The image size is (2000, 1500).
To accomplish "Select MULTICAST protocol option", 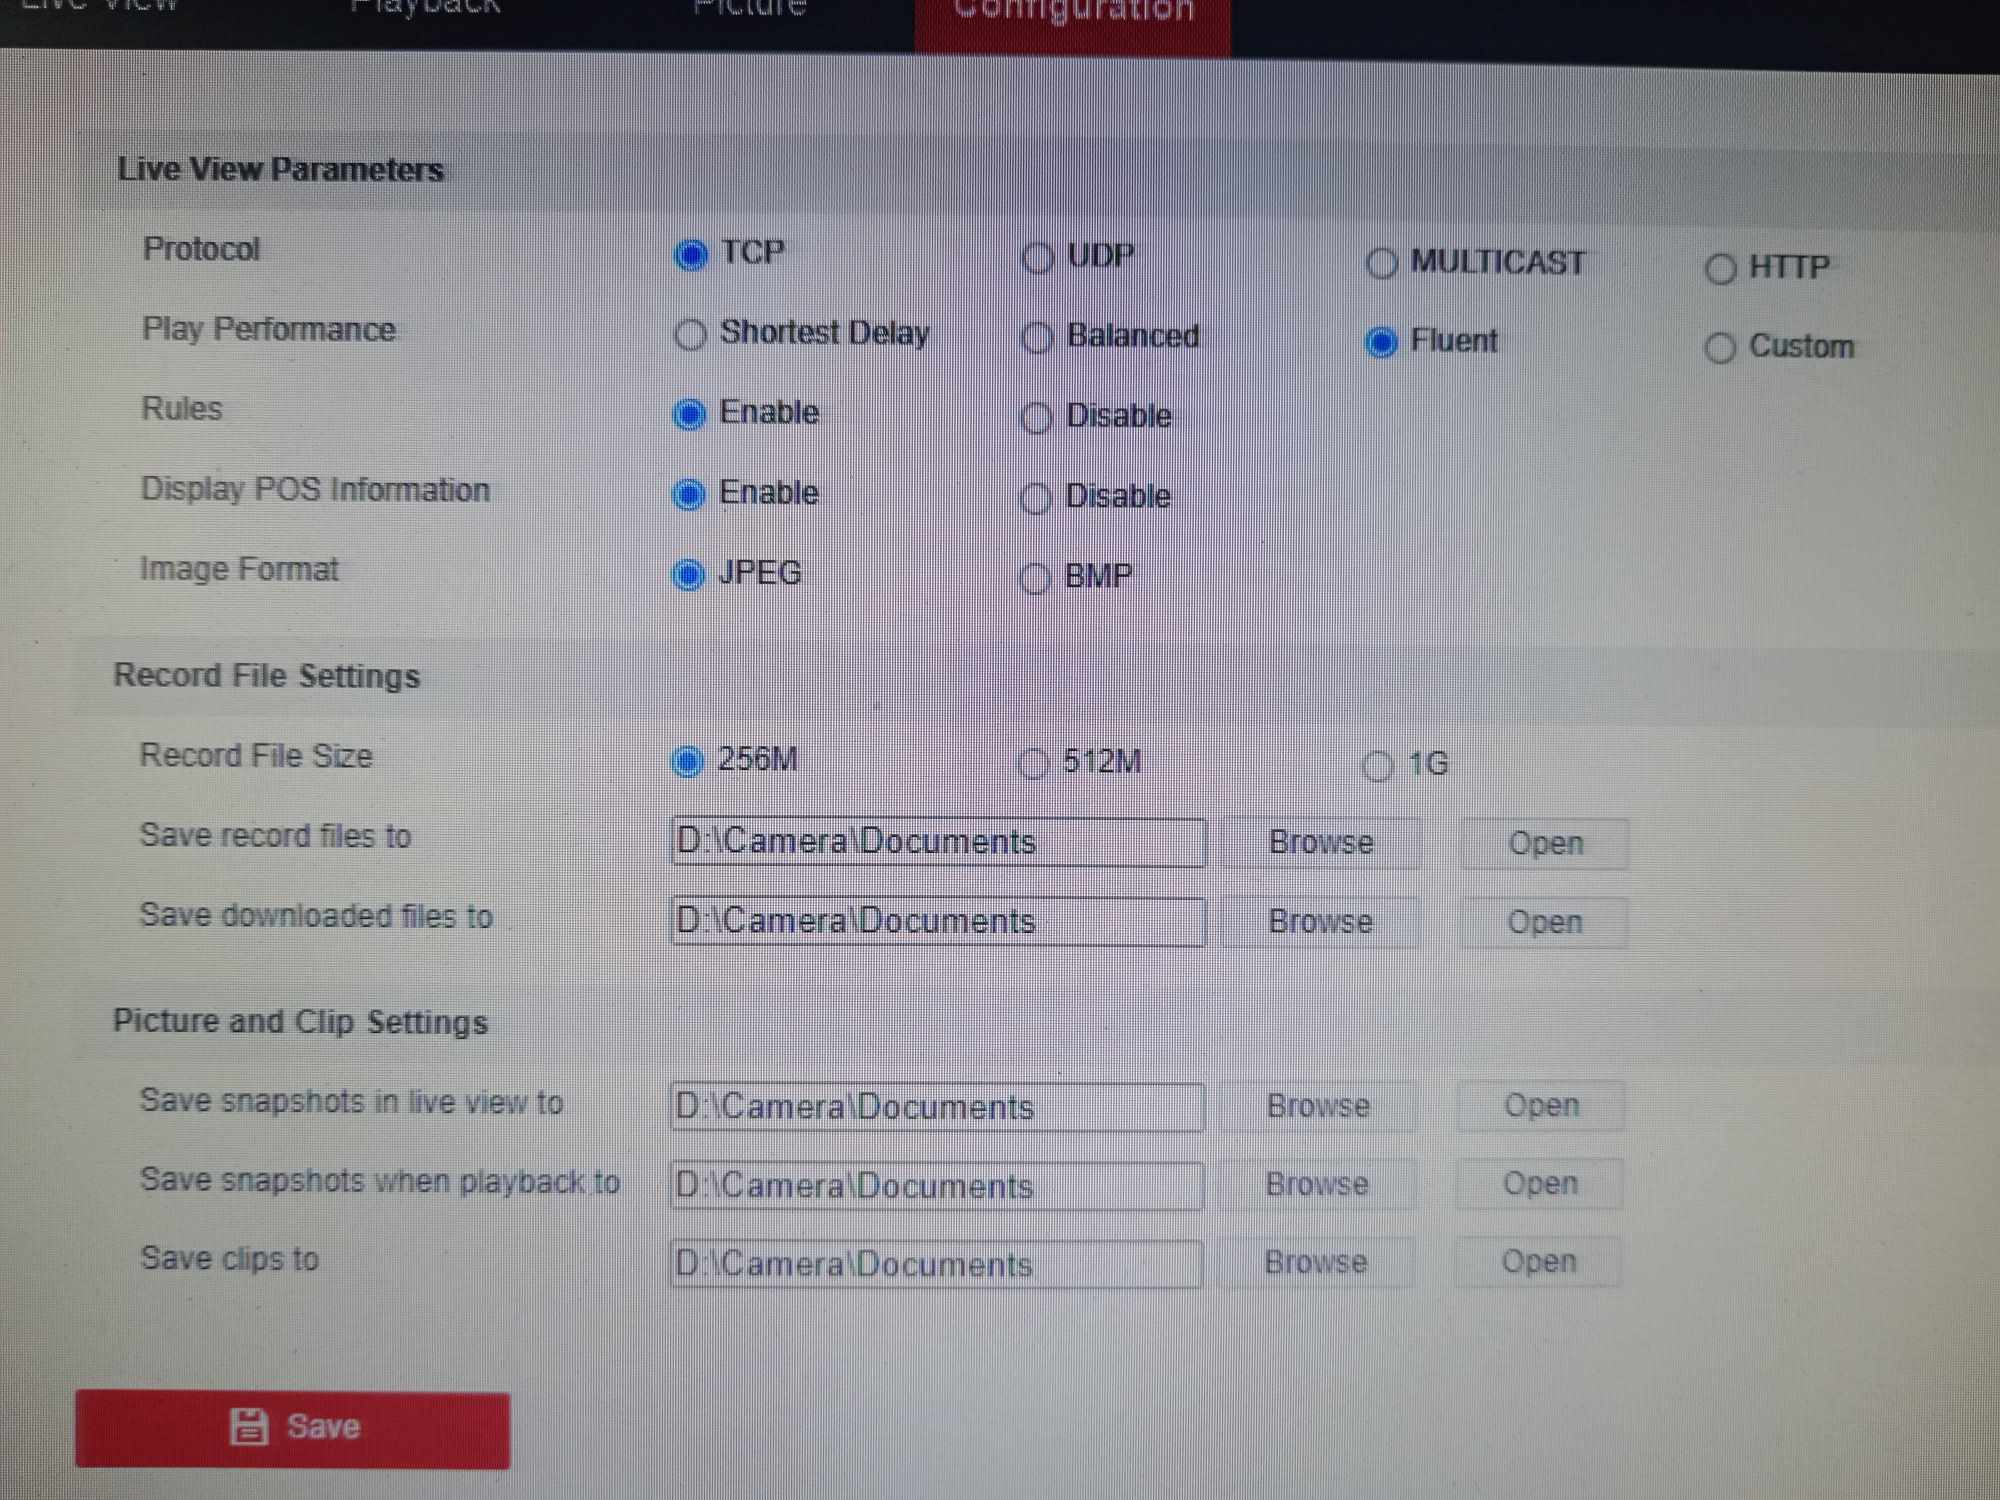I will click(x=1381, y=264).
